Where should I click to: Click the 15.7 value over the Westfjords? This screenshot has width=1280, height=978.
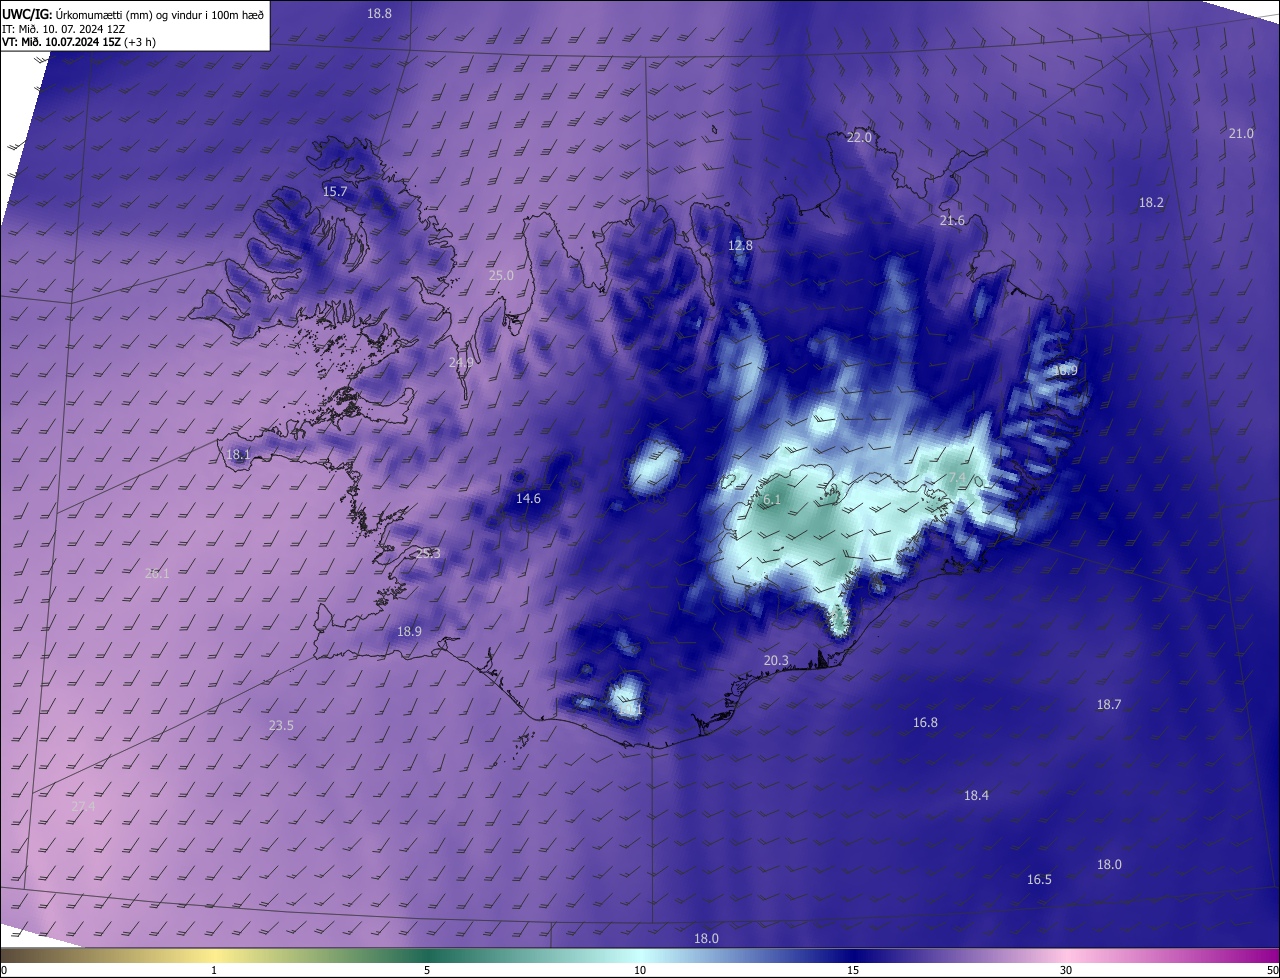click(x=335, y=191)
